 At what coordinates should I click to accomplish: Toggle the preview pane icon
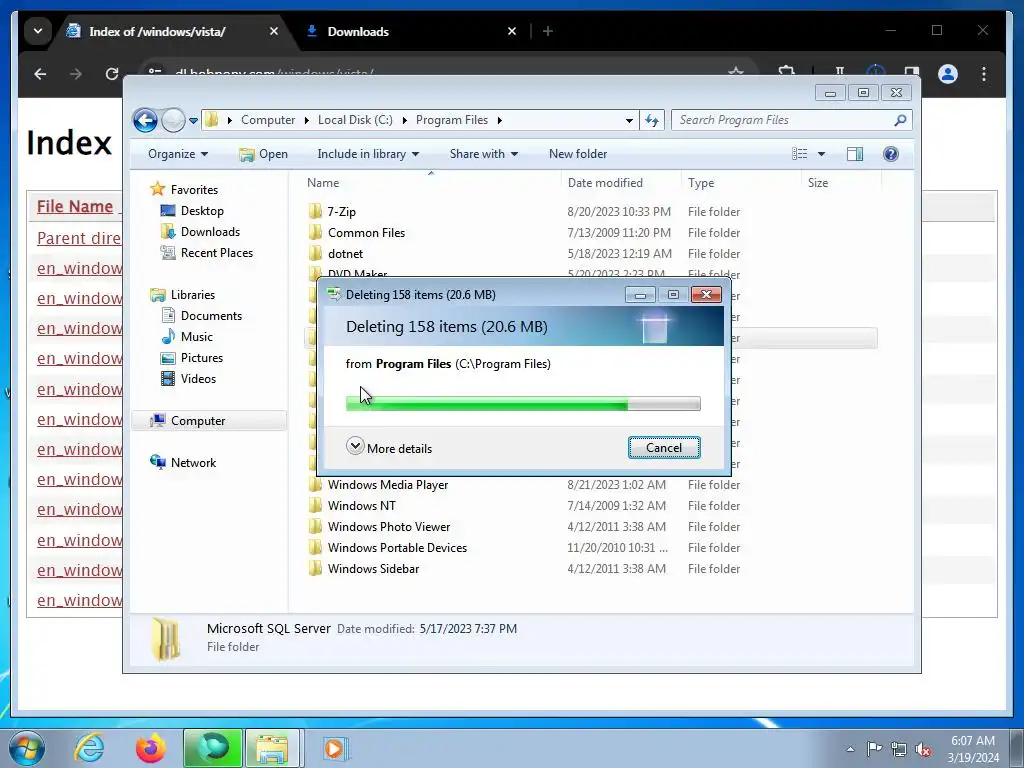tap(855, 154)
